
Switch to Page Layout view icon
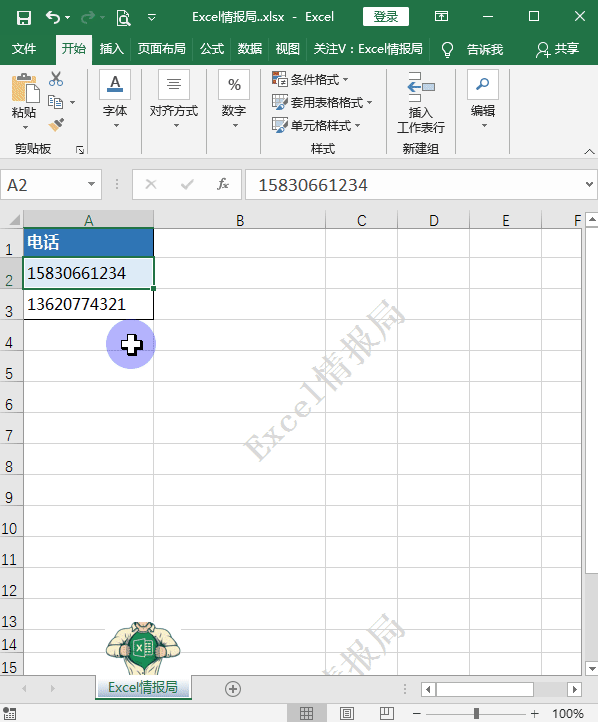(347, 713)
